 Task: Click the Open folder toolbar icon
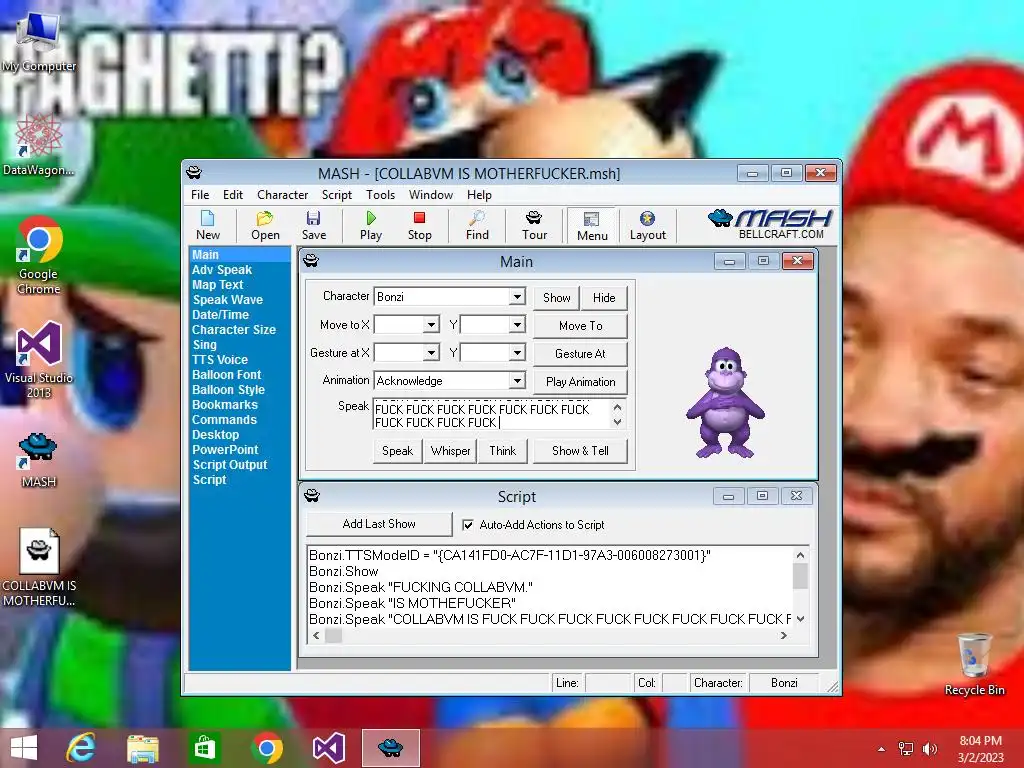pos(265,225)
